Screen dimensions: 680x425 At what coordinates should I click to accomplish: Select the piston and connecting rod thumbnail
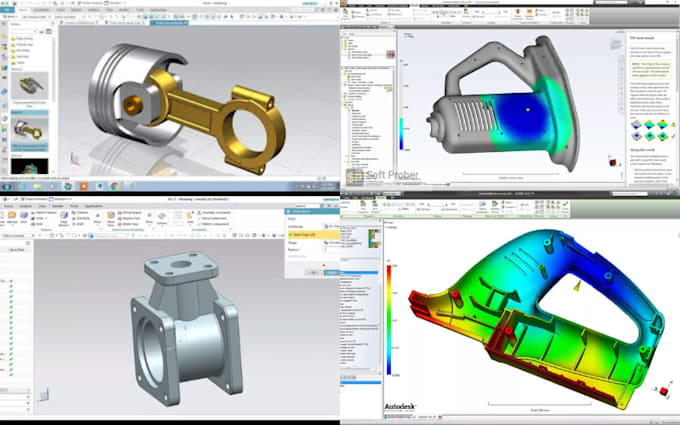coord(30,130)
